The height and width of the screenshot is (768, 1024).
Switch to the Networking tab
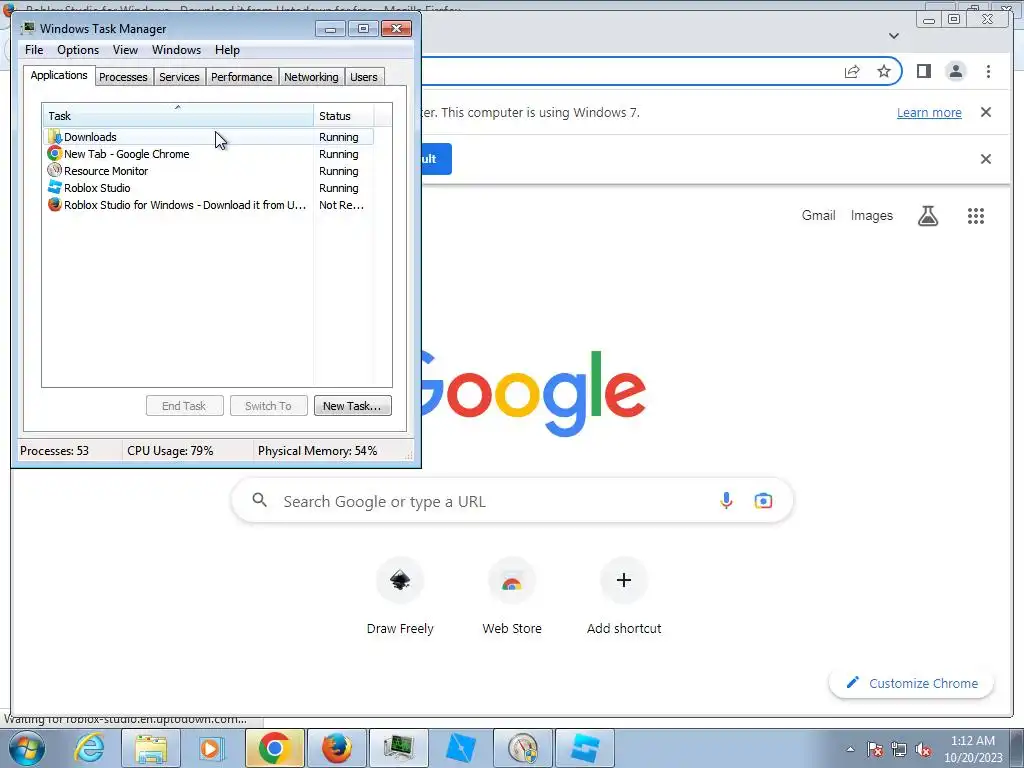pyautogui.click(x=311, y=77)
